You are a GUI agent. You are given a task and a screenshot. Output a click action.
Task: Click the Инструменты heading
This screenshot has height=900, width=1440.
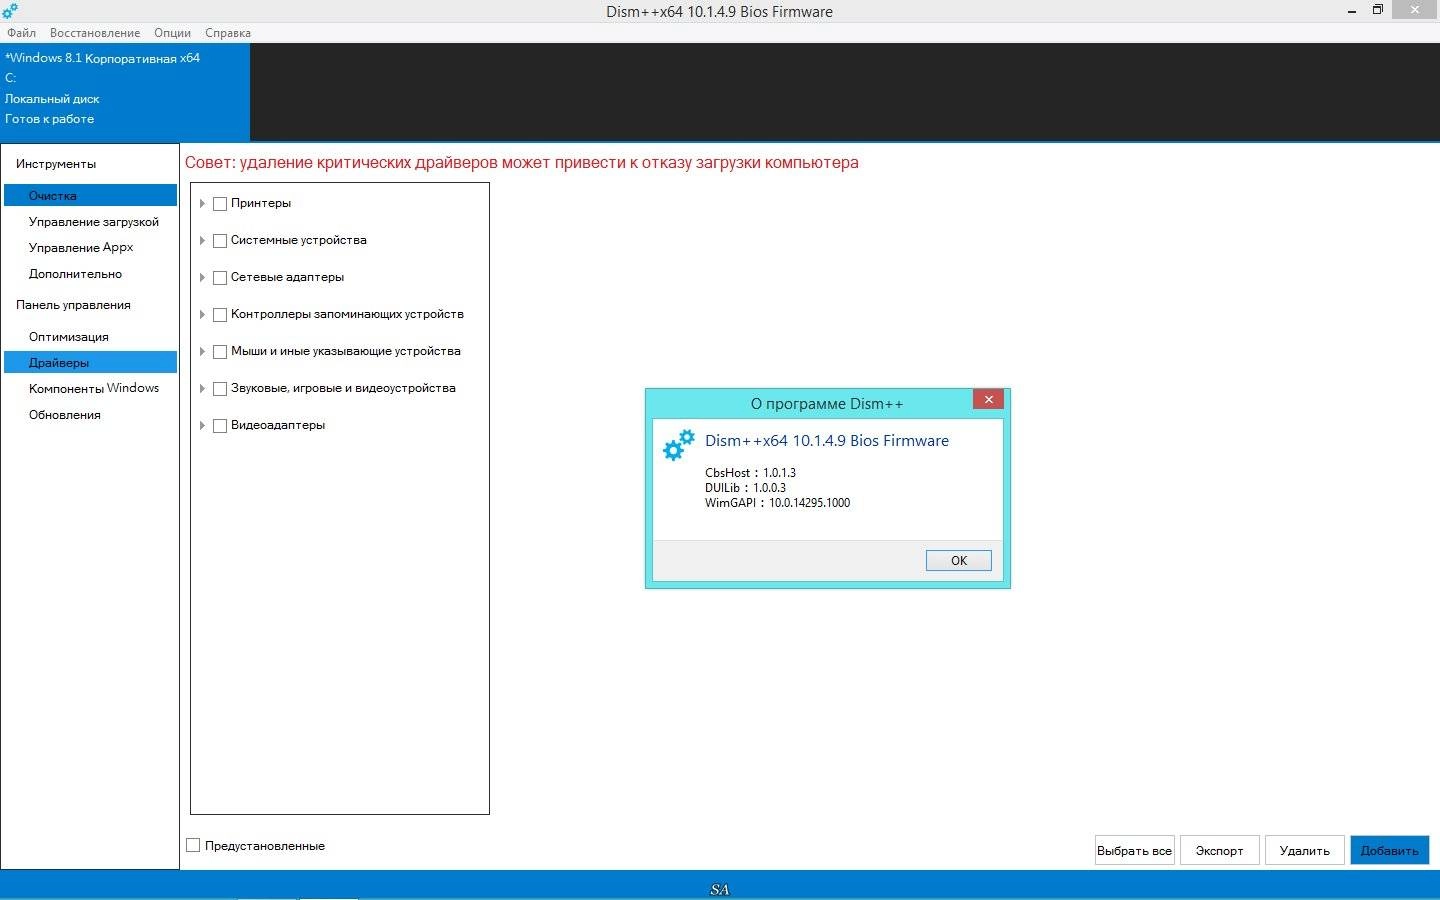(x=56, y=164)
